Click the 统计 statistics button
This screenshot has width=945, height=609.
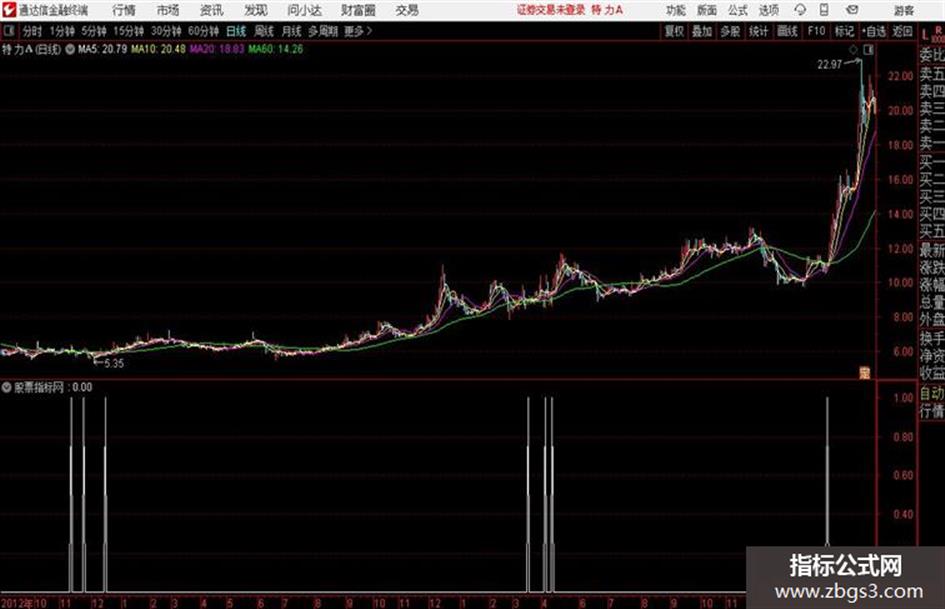point(759,31)
